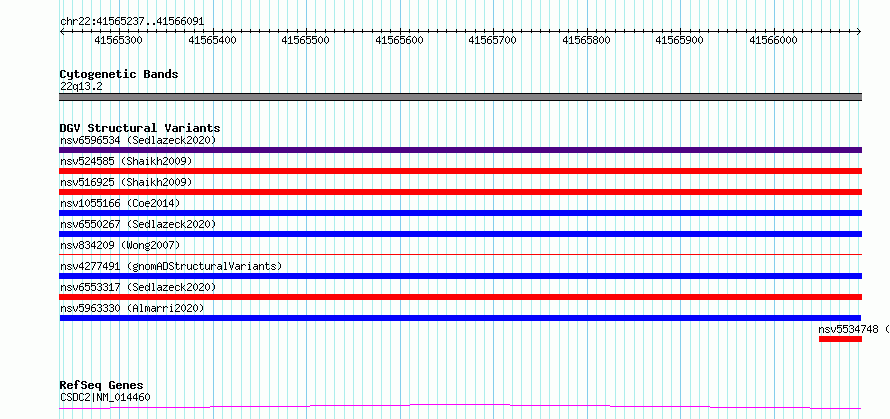Screen dimensions: 890x419
Task: Click the DGV Structural Variants track heading
Action: coord(140,128)
